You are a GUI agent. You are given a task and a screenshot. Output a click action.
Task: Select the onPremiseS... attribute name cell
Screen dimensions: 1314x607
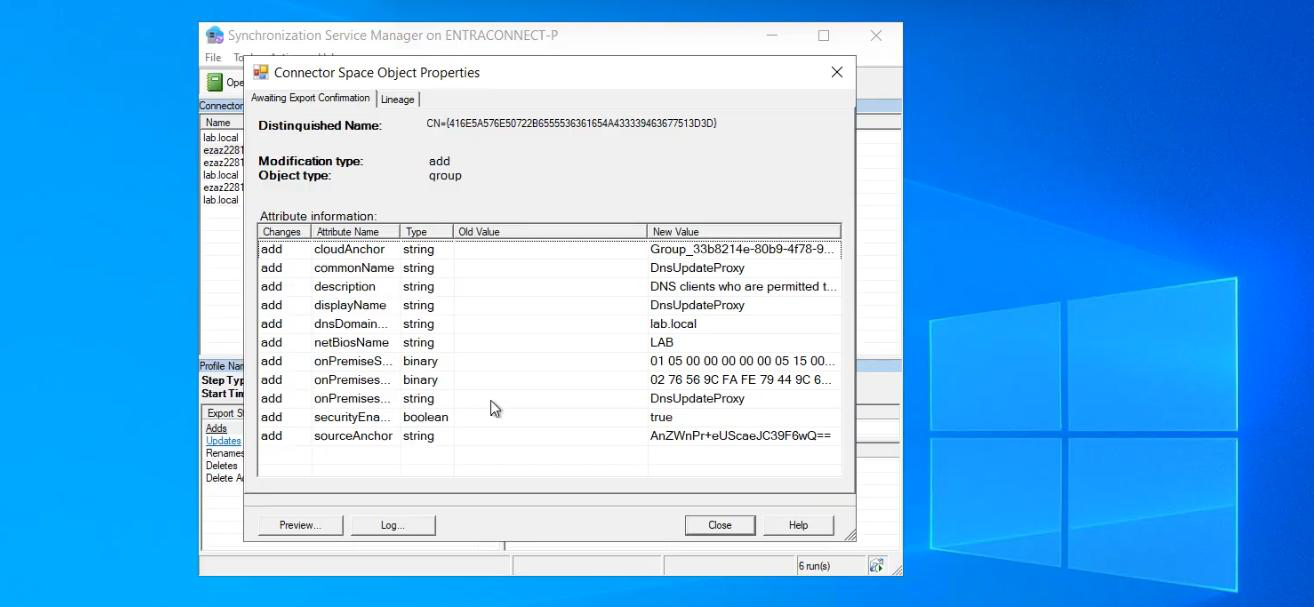(353, 361)
